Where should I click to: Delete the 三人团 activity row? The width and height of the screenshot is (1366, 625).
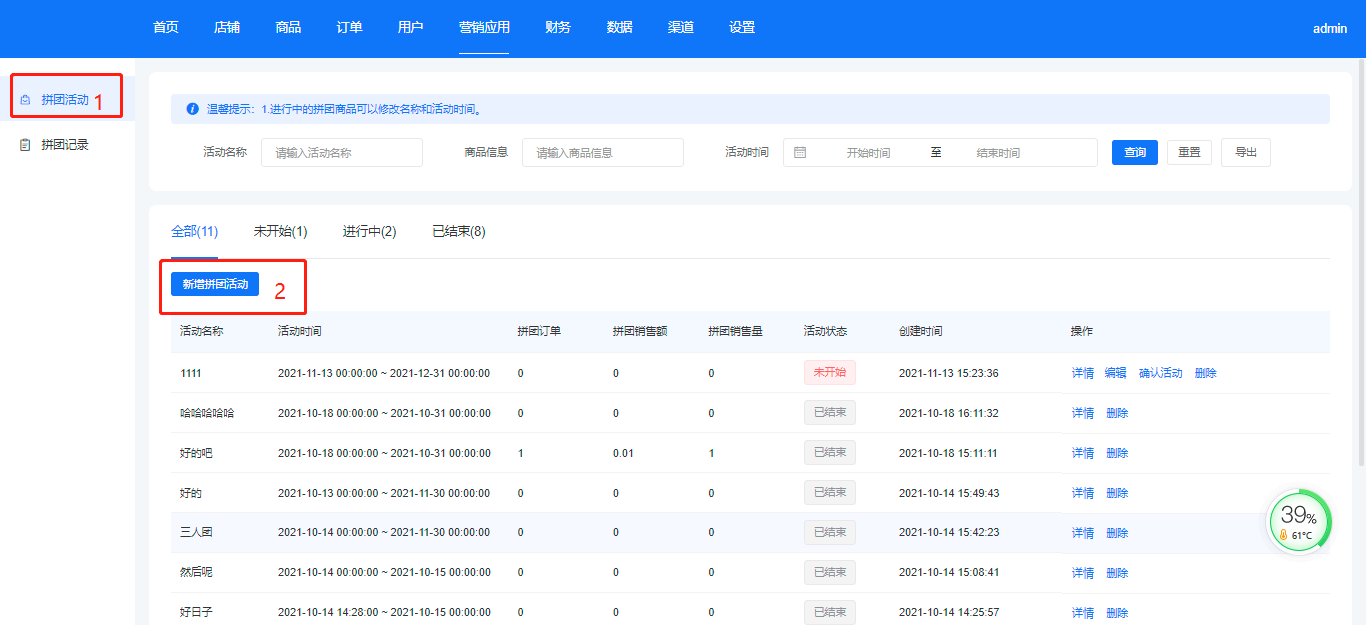click(1117, 533)
